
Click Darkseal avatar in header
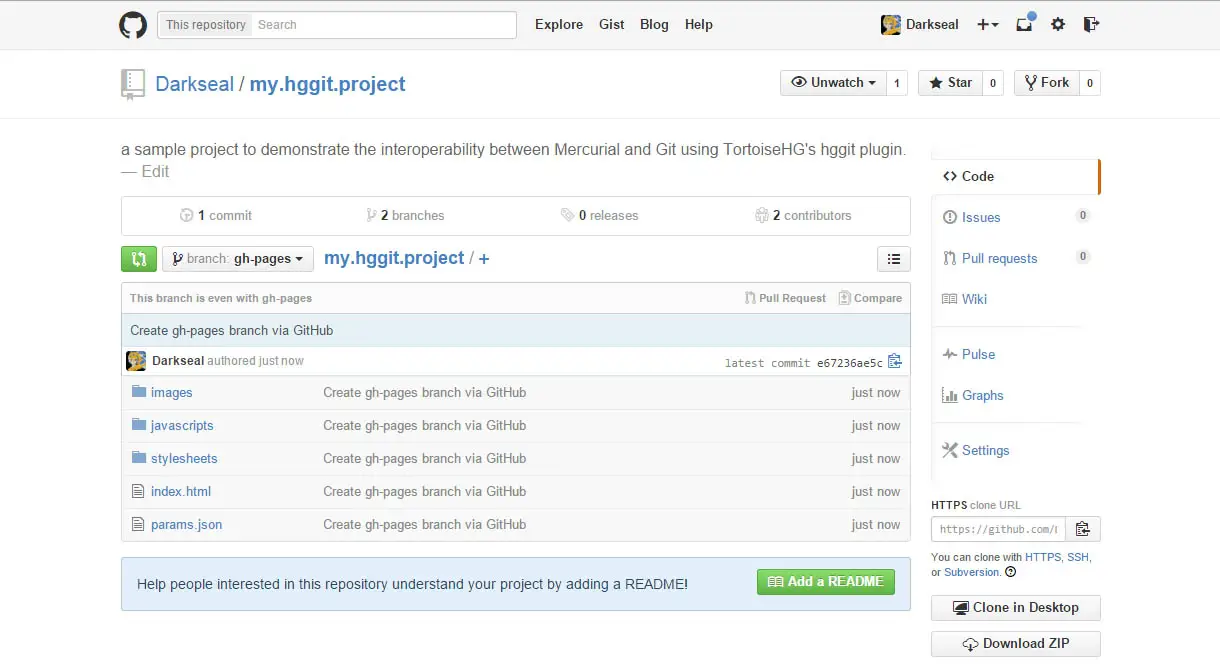pos(891,24)
